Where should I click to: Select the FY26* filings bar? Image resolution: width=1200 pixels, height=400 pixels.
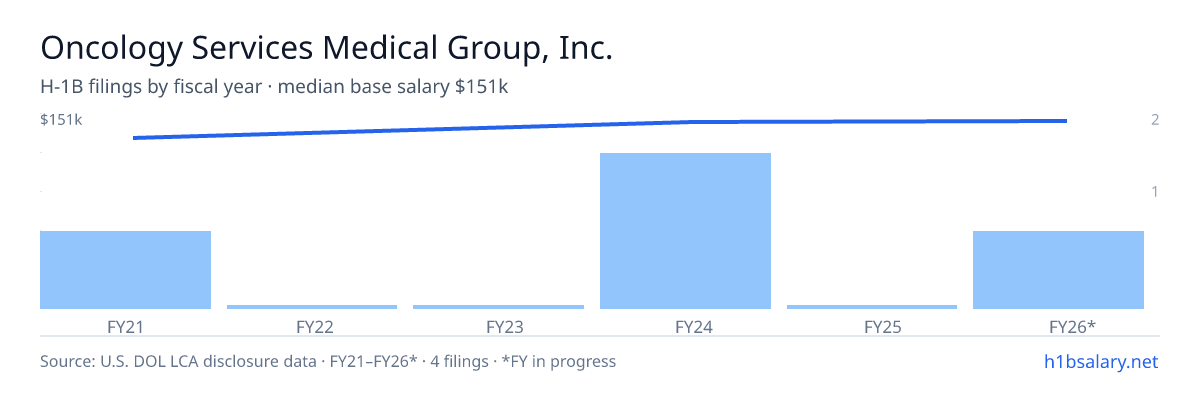coord(1058,270)
